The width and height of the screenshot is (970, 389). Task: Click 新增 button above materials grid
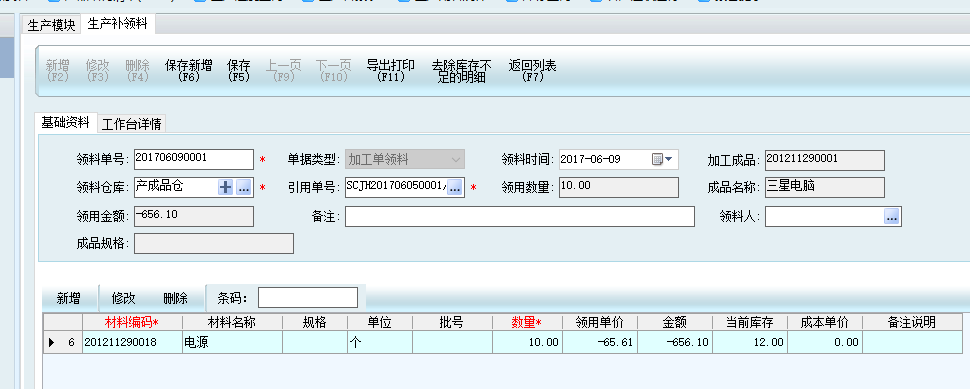tap(69, 298)
